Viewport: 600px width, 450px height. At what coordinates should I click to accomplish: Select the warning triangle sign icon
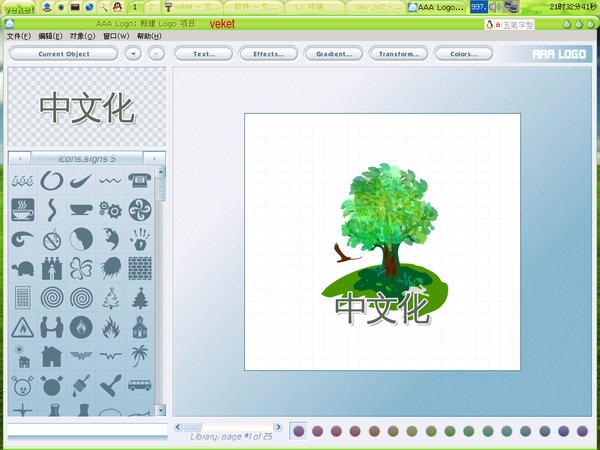point(22,327)
